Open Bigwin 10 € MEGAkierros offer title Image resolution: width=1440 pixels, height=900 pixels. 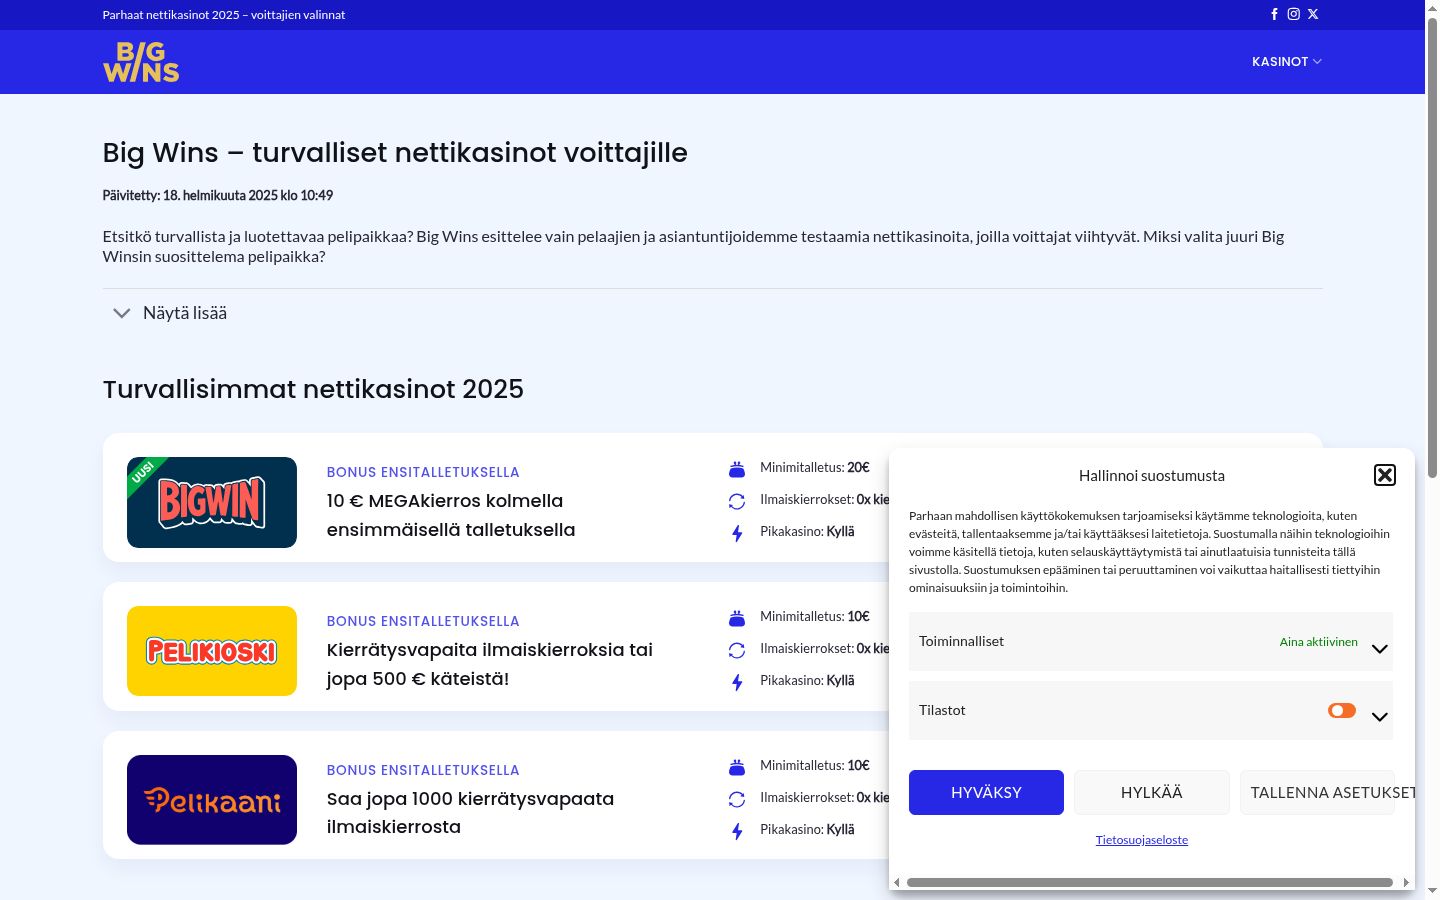[451, 515]
